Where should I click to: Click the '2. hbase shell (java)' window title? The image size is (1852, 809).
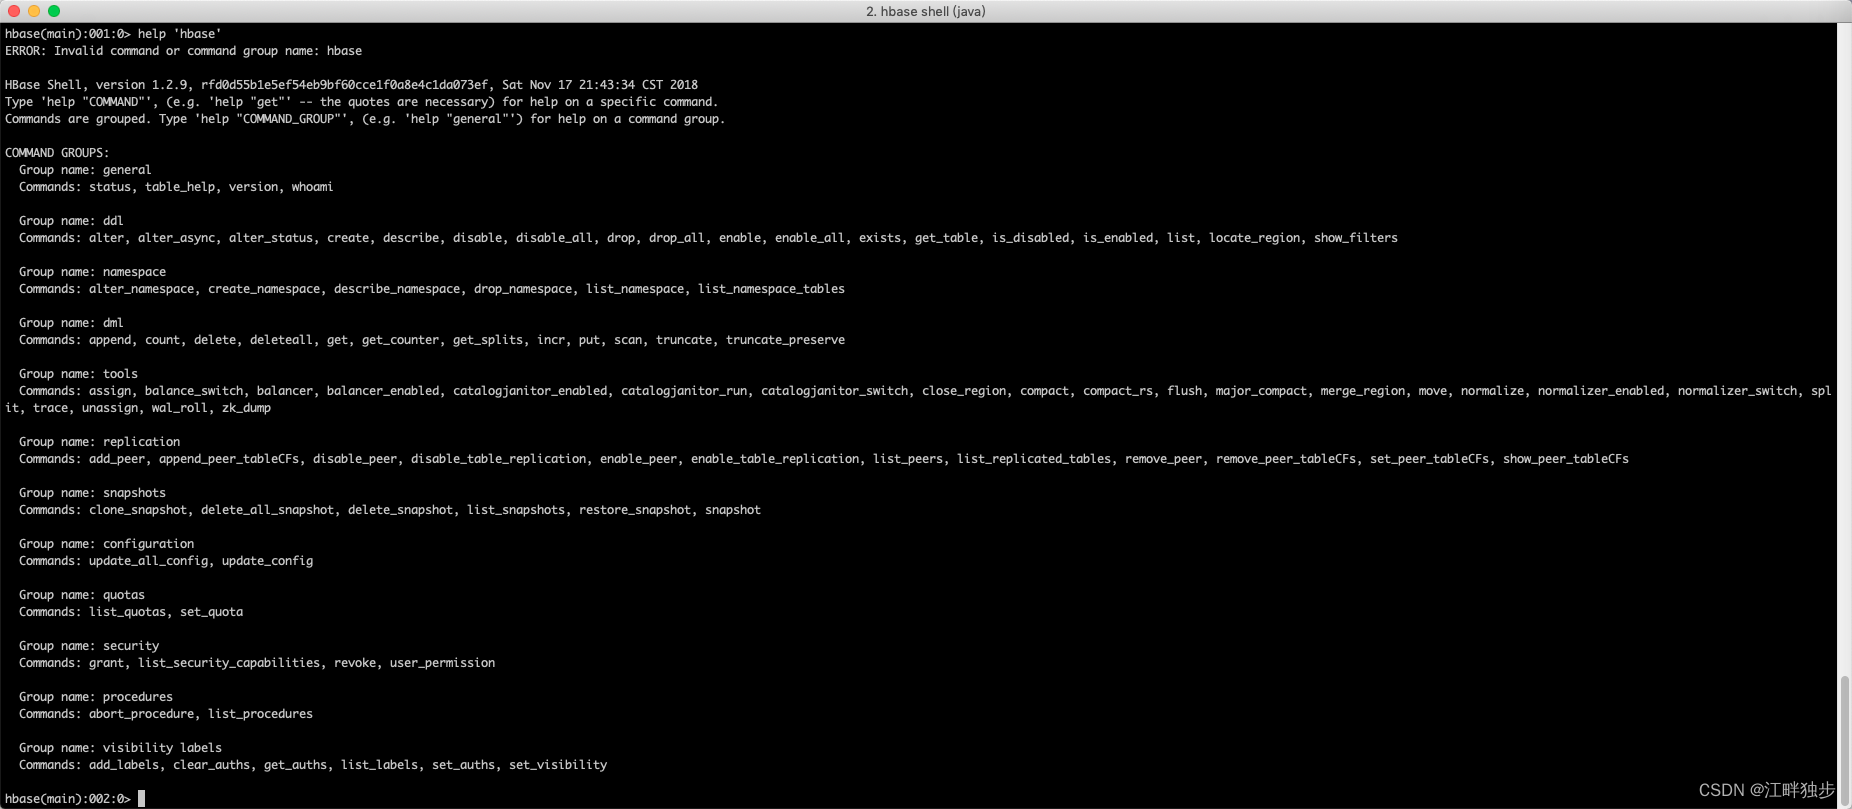tap(926, 11)
